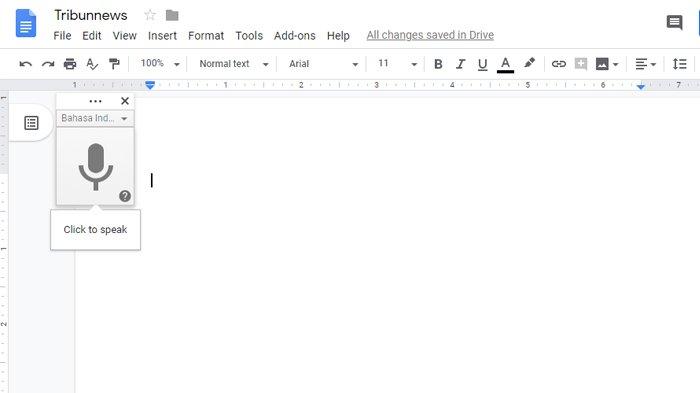The width and height of the screenshot is (700, 393).
Task: Open the Arial font dropdown
Action: (x=323, y=64)
